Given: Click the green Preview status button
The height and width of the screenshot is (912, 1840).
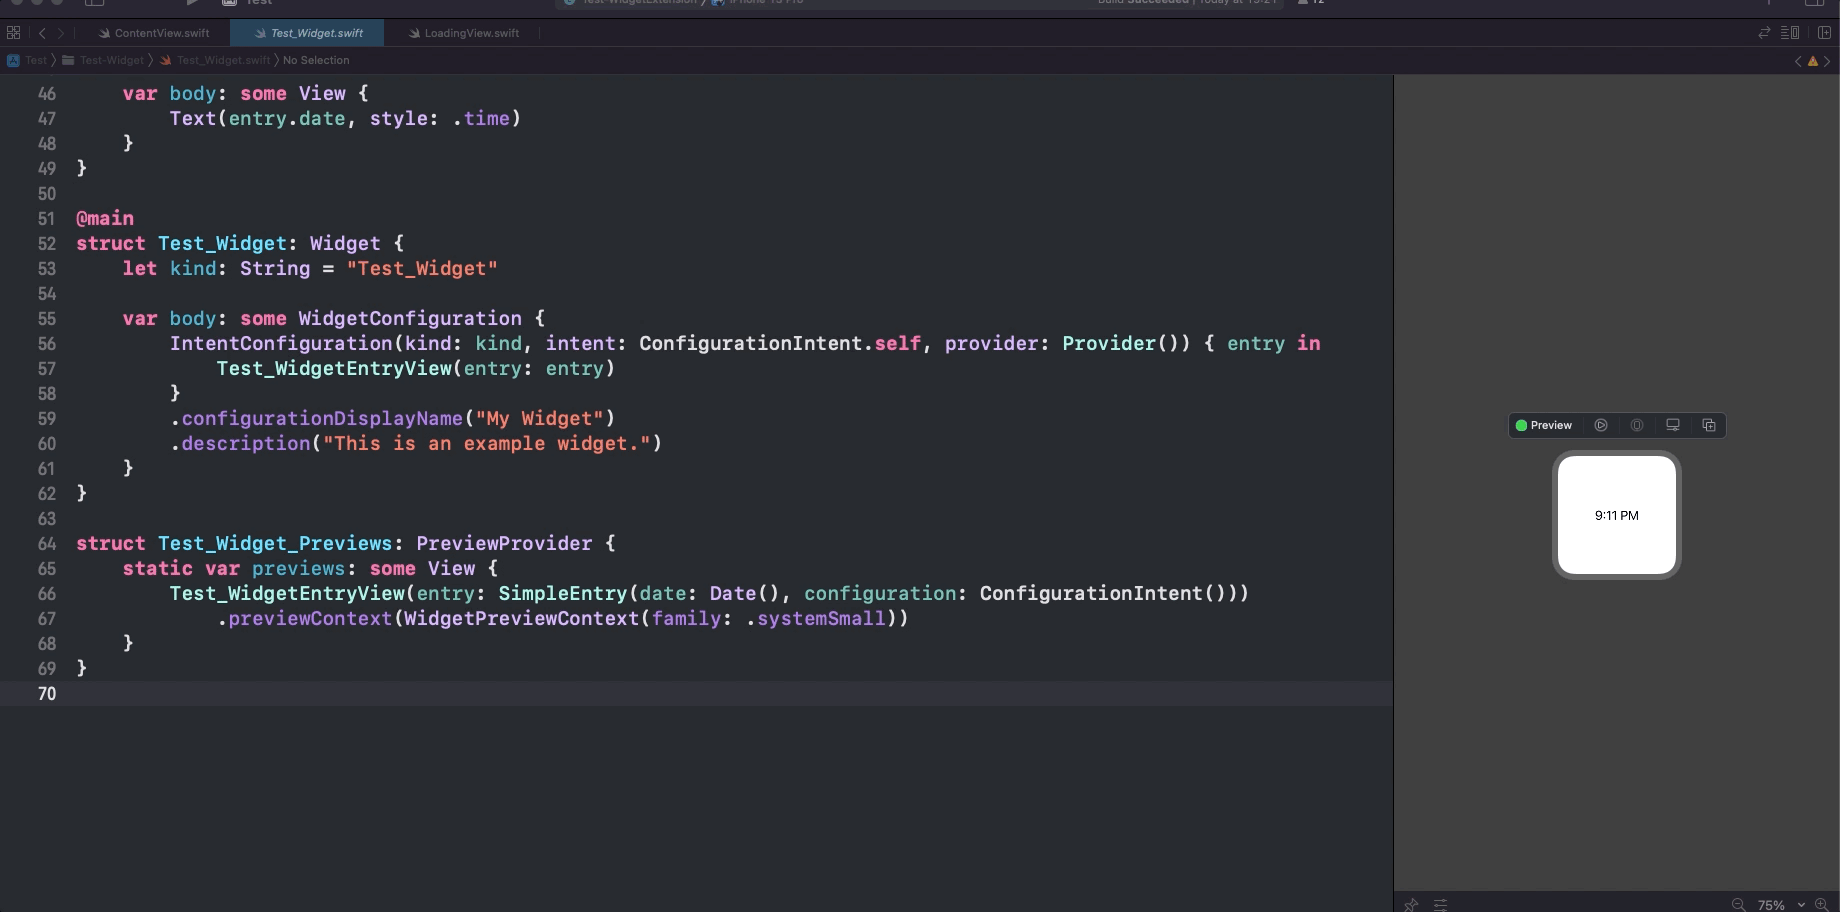Looking at the screenshot, I should click(x=1544, y=425).
